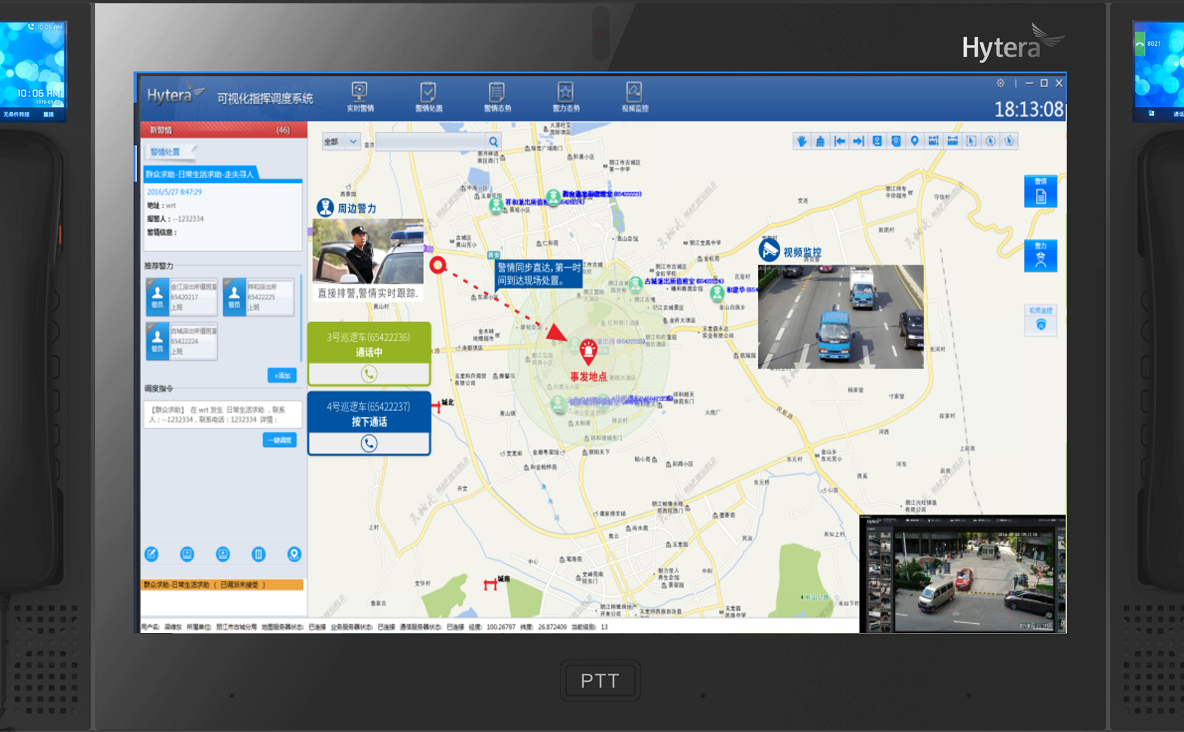
Task: Call patrol car 4 phone icon
Action: 368,443
